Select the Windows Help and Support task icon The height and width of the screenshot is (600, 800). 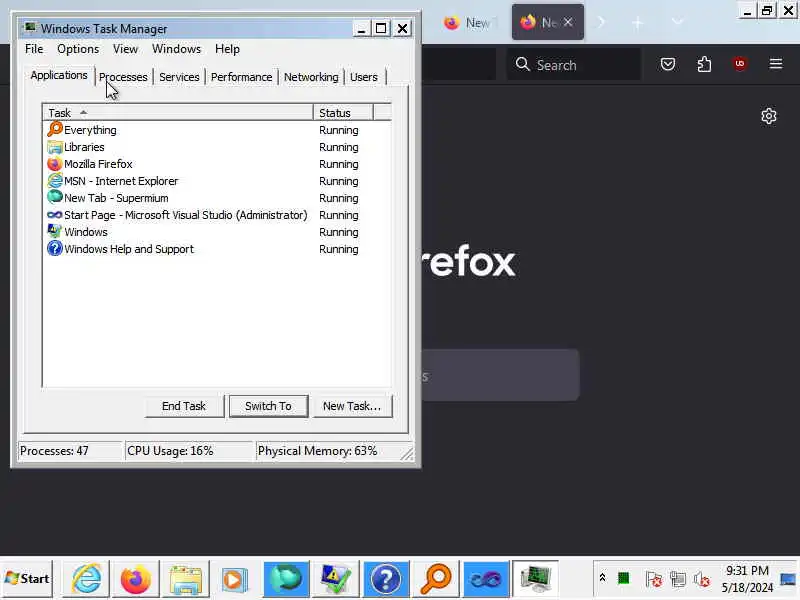(55, 248)
